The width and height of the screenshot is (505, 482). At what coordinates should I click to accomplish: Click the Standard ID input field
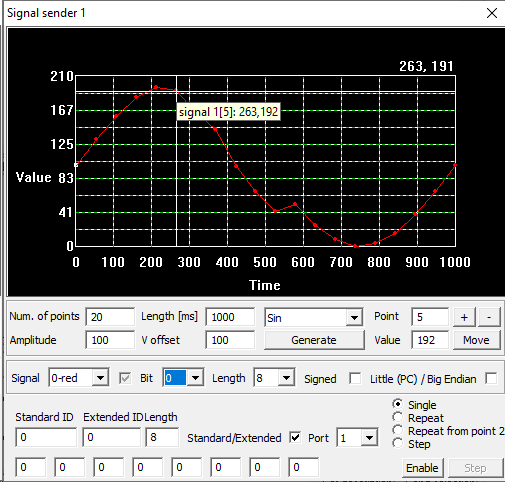point(46,437)
